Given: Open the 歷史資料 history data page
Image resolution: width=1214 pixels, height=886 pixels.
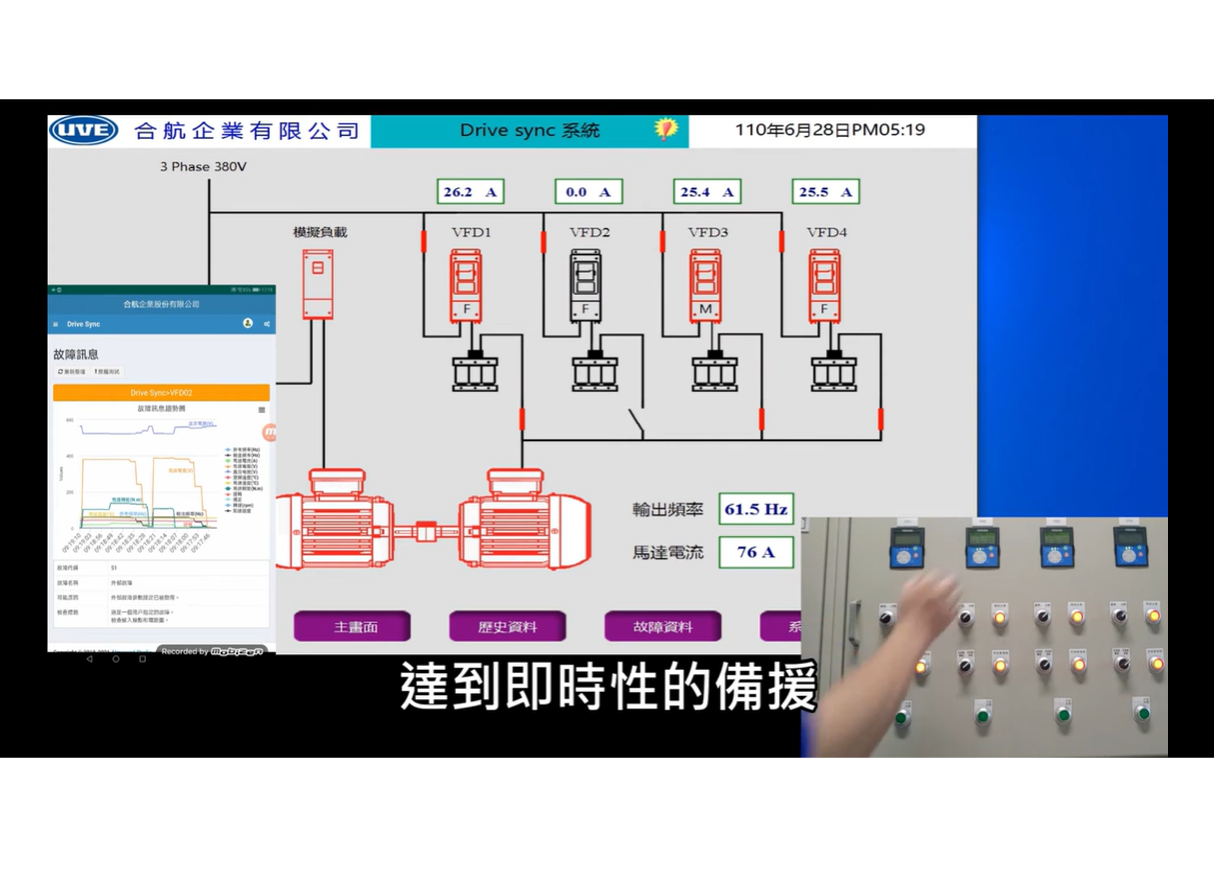Looking at the screenshot, I should click(x=507, y=627).
